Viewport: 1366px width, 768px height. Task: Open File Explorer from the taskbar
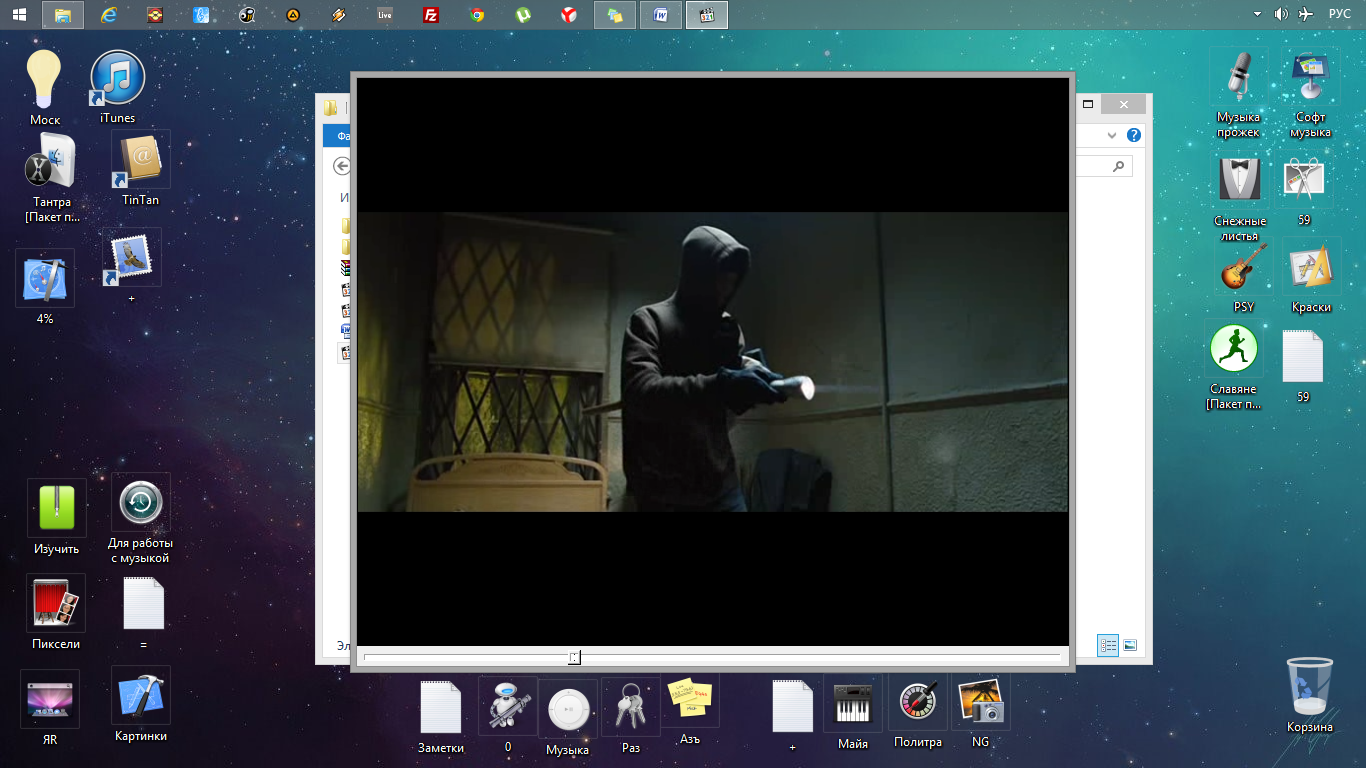coord(63,15)
